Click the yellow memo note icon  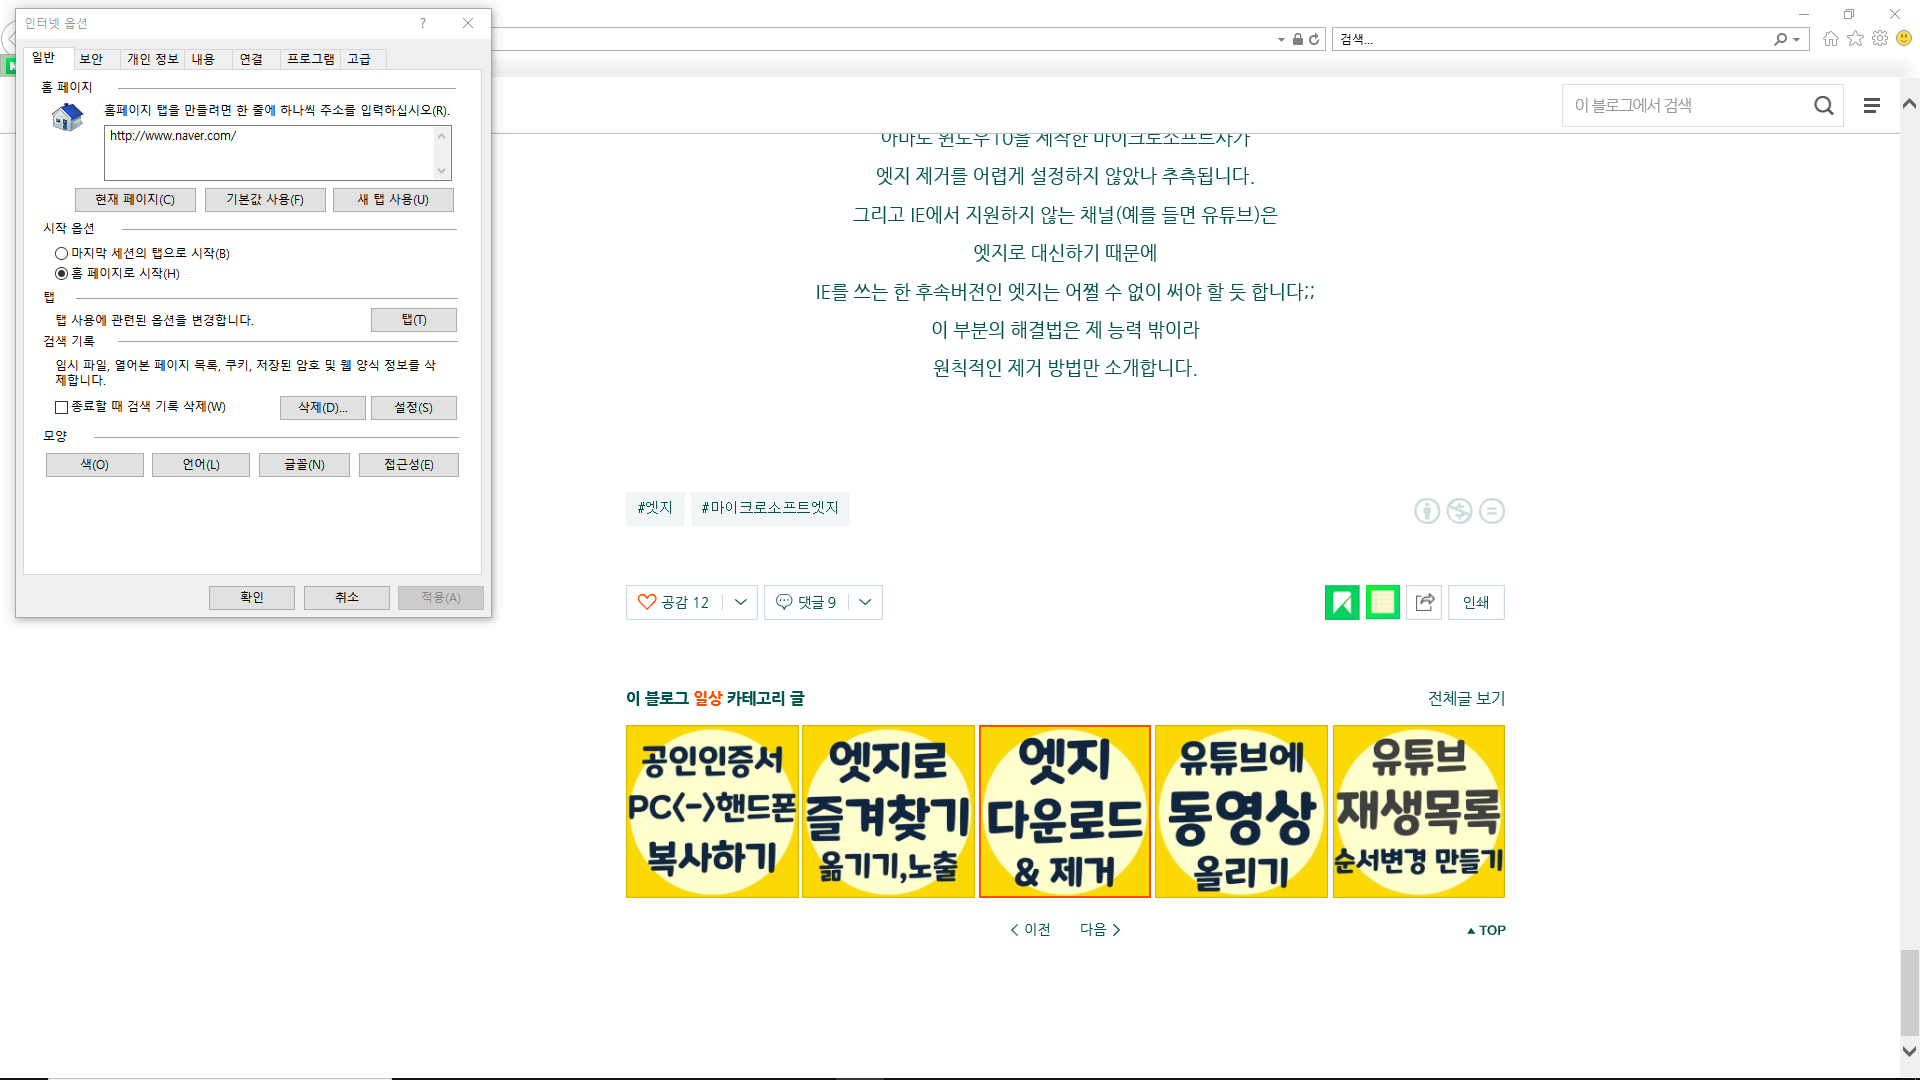[1382, 602]
